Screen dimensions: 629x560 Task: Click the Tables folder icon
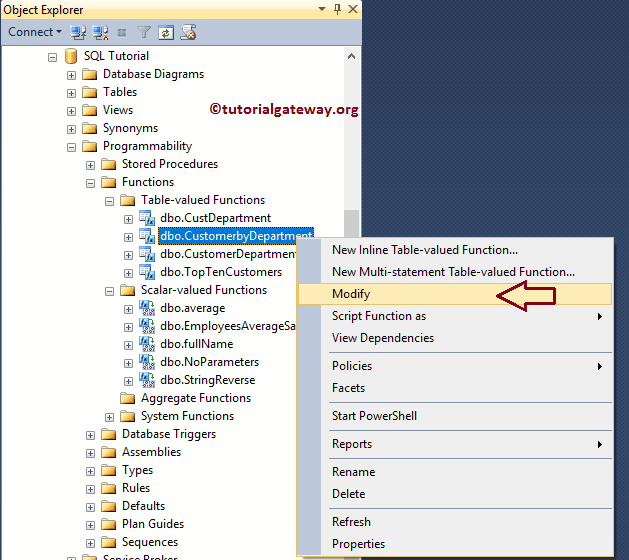89,92
